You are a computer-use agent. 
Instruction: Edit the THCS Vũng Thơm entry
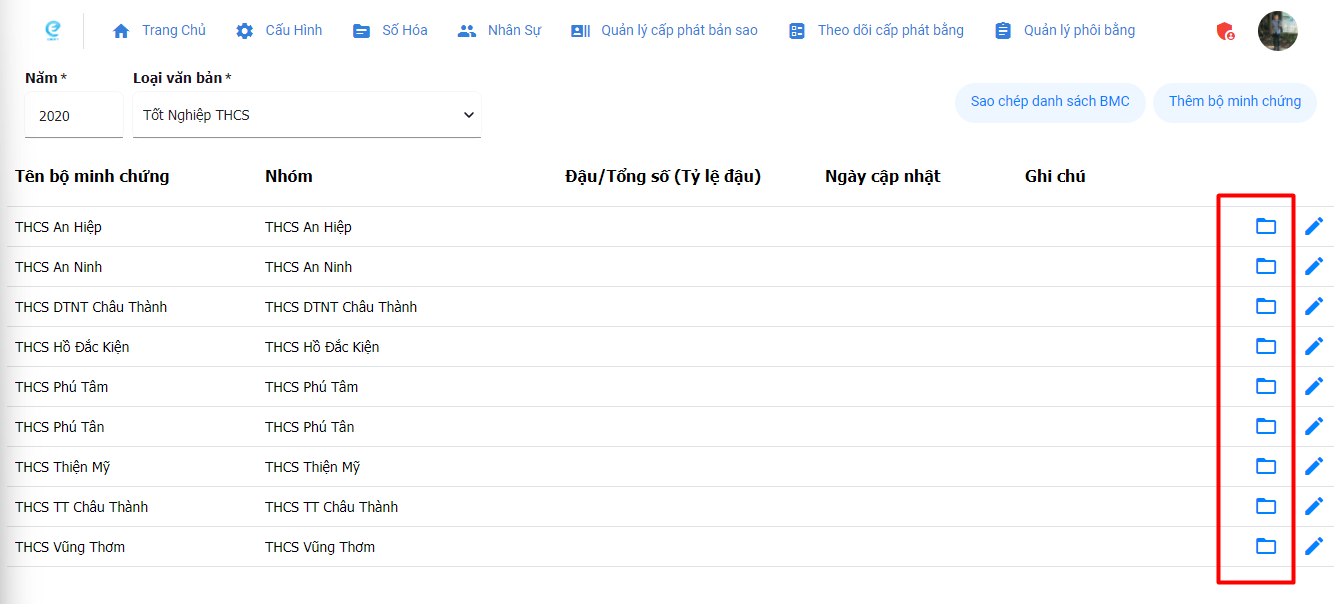1314,546
